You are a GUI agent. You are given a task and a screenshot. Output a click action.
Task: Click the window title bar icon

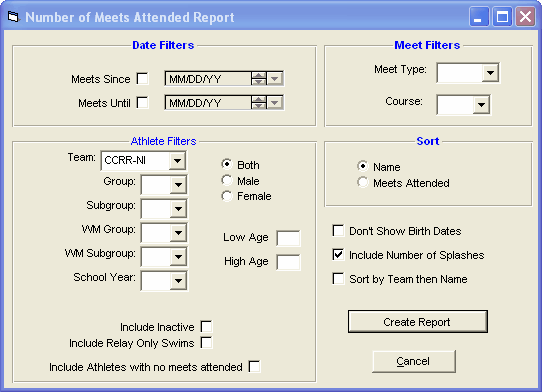click(13, 16)
